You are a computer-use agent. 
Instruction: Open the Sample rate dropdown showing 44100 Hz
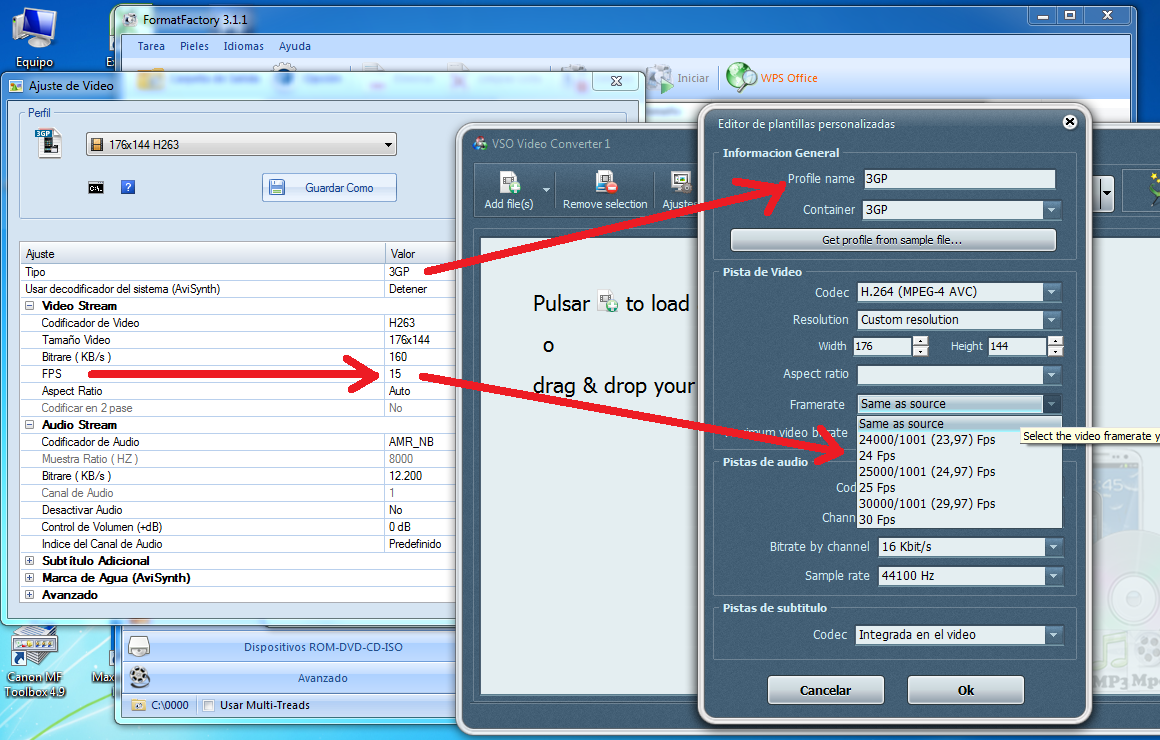pos(971,576)
